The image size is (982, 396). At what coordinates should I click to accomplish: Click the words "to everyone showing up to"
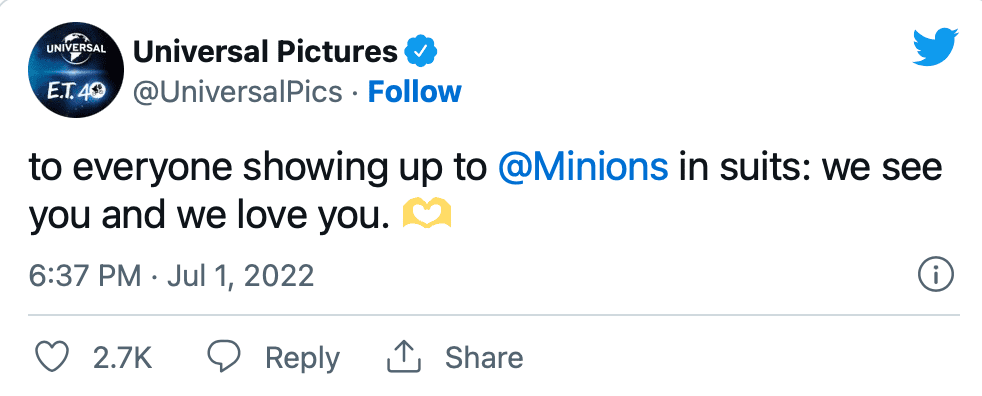258,169
